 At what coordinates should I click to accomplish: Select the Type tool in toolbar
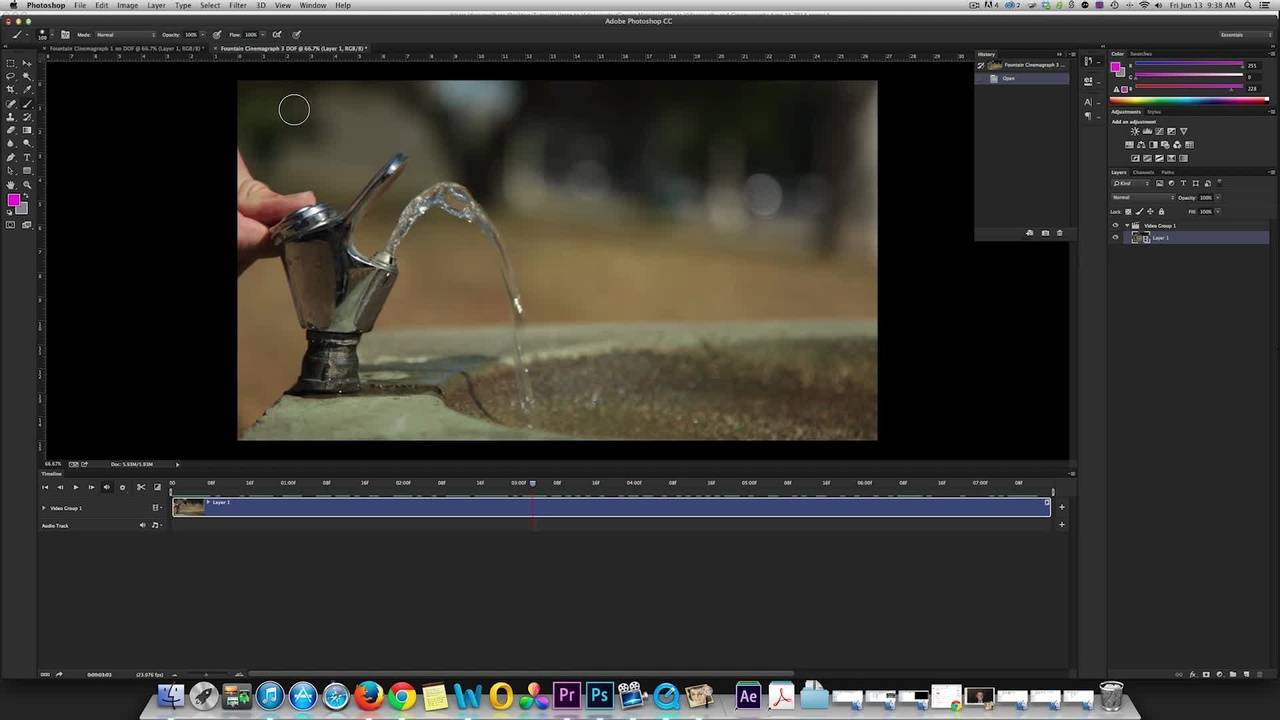[27, 157]
